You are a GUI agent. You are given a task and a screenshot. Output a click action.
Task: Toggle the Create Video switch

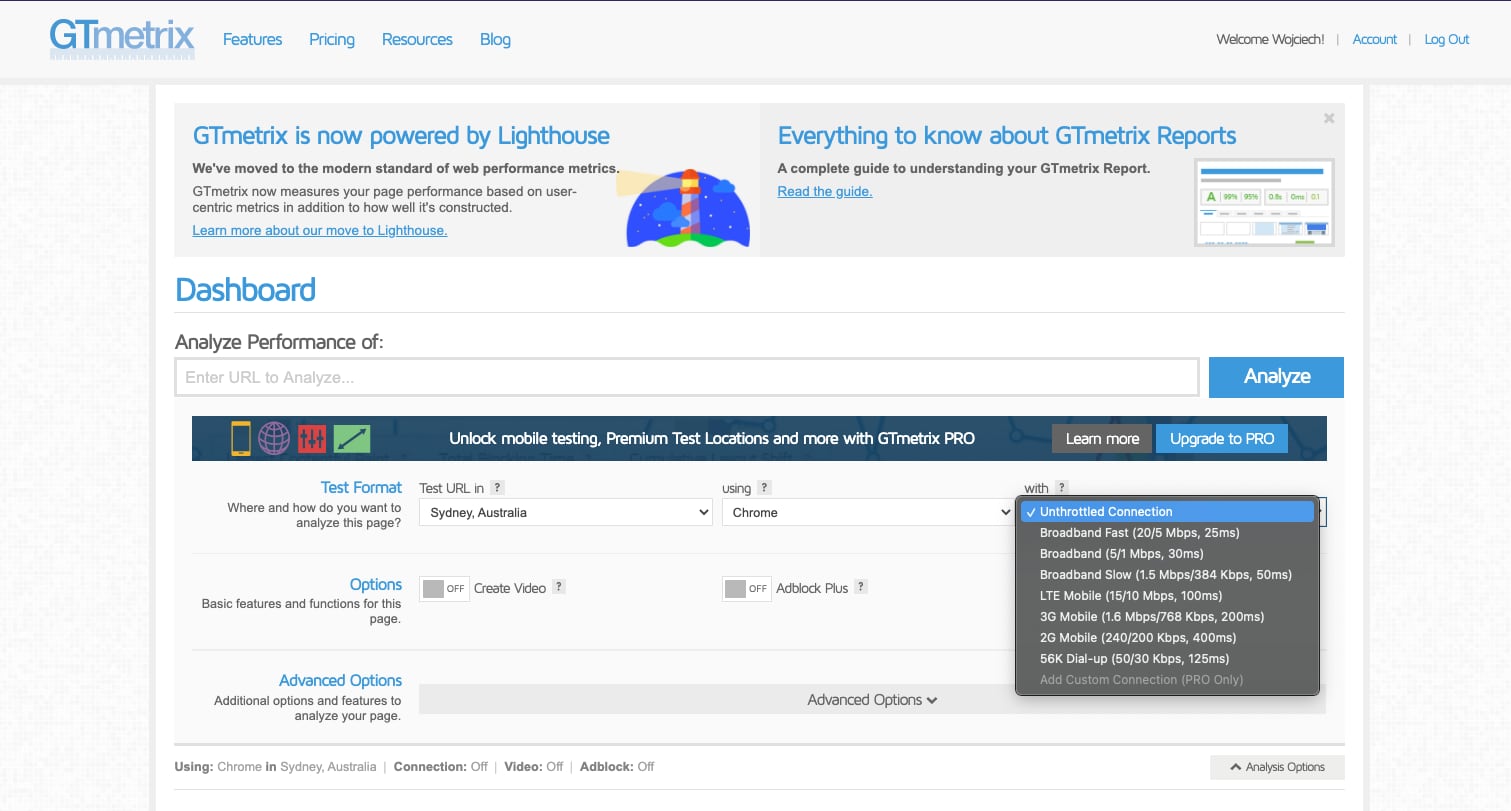(444, 589)
